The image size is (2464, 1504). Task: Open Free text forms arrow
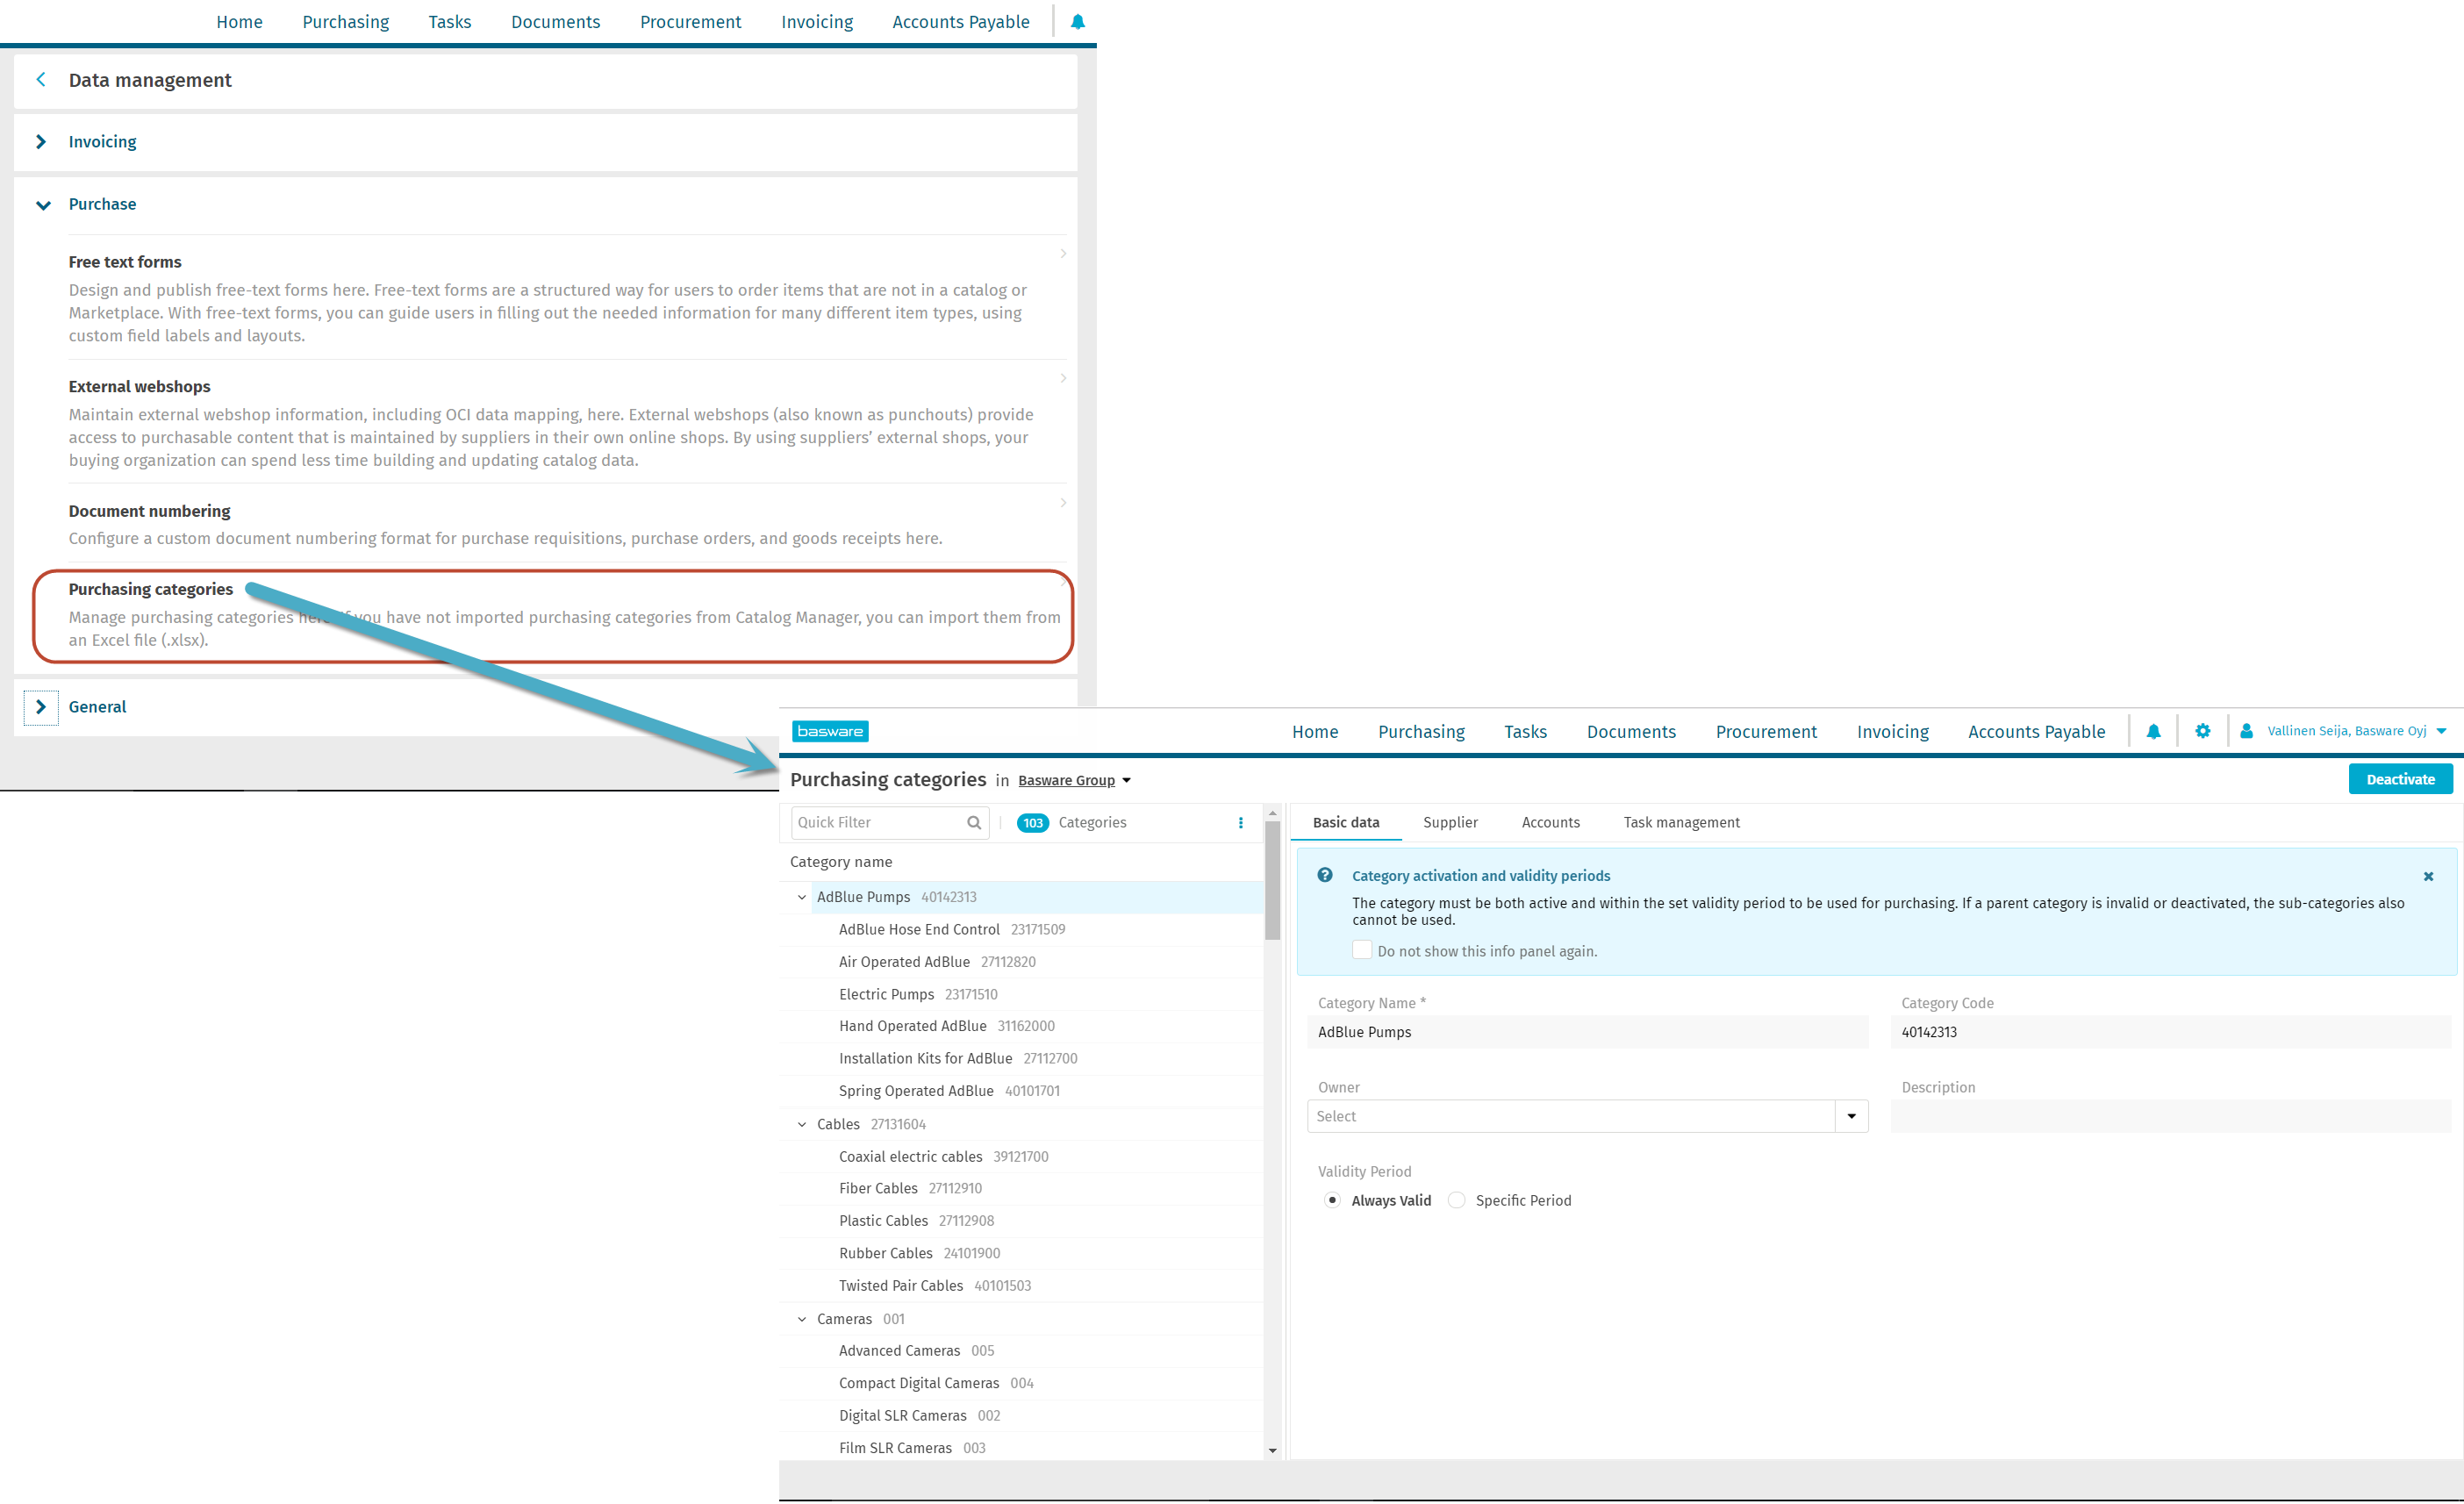tap(1063, 254)
